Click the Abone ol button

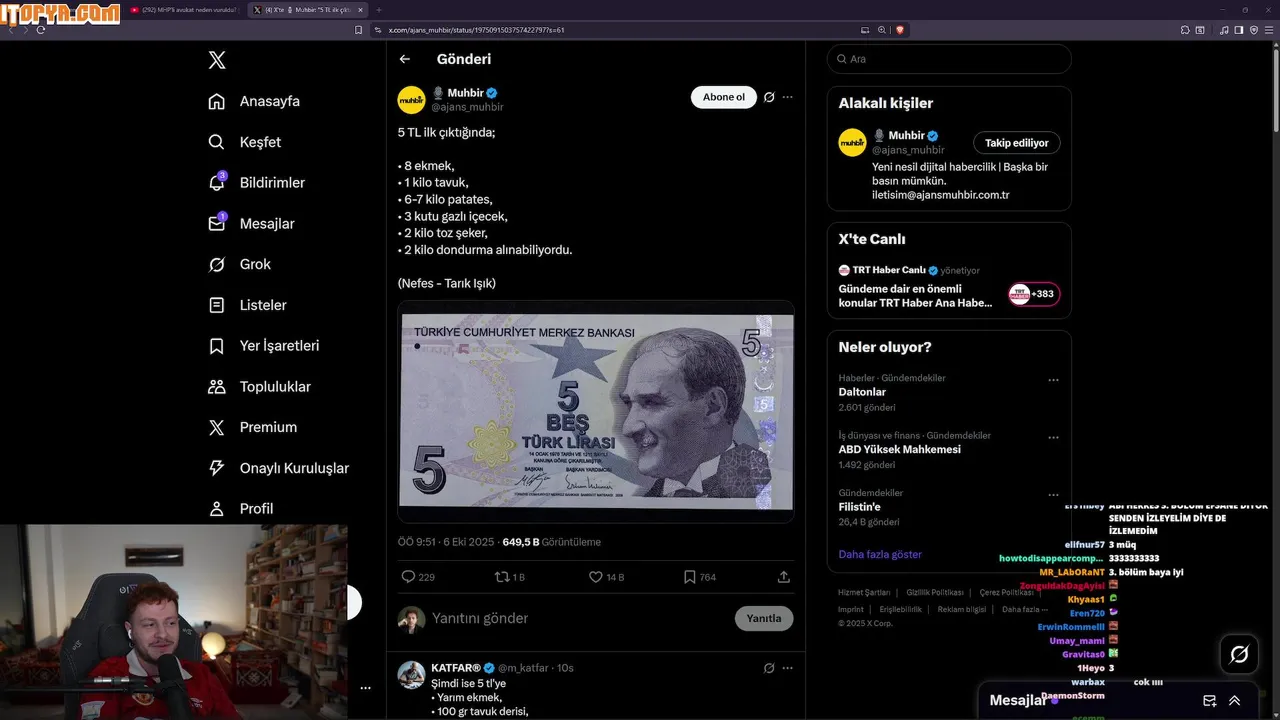pos(723,97)
